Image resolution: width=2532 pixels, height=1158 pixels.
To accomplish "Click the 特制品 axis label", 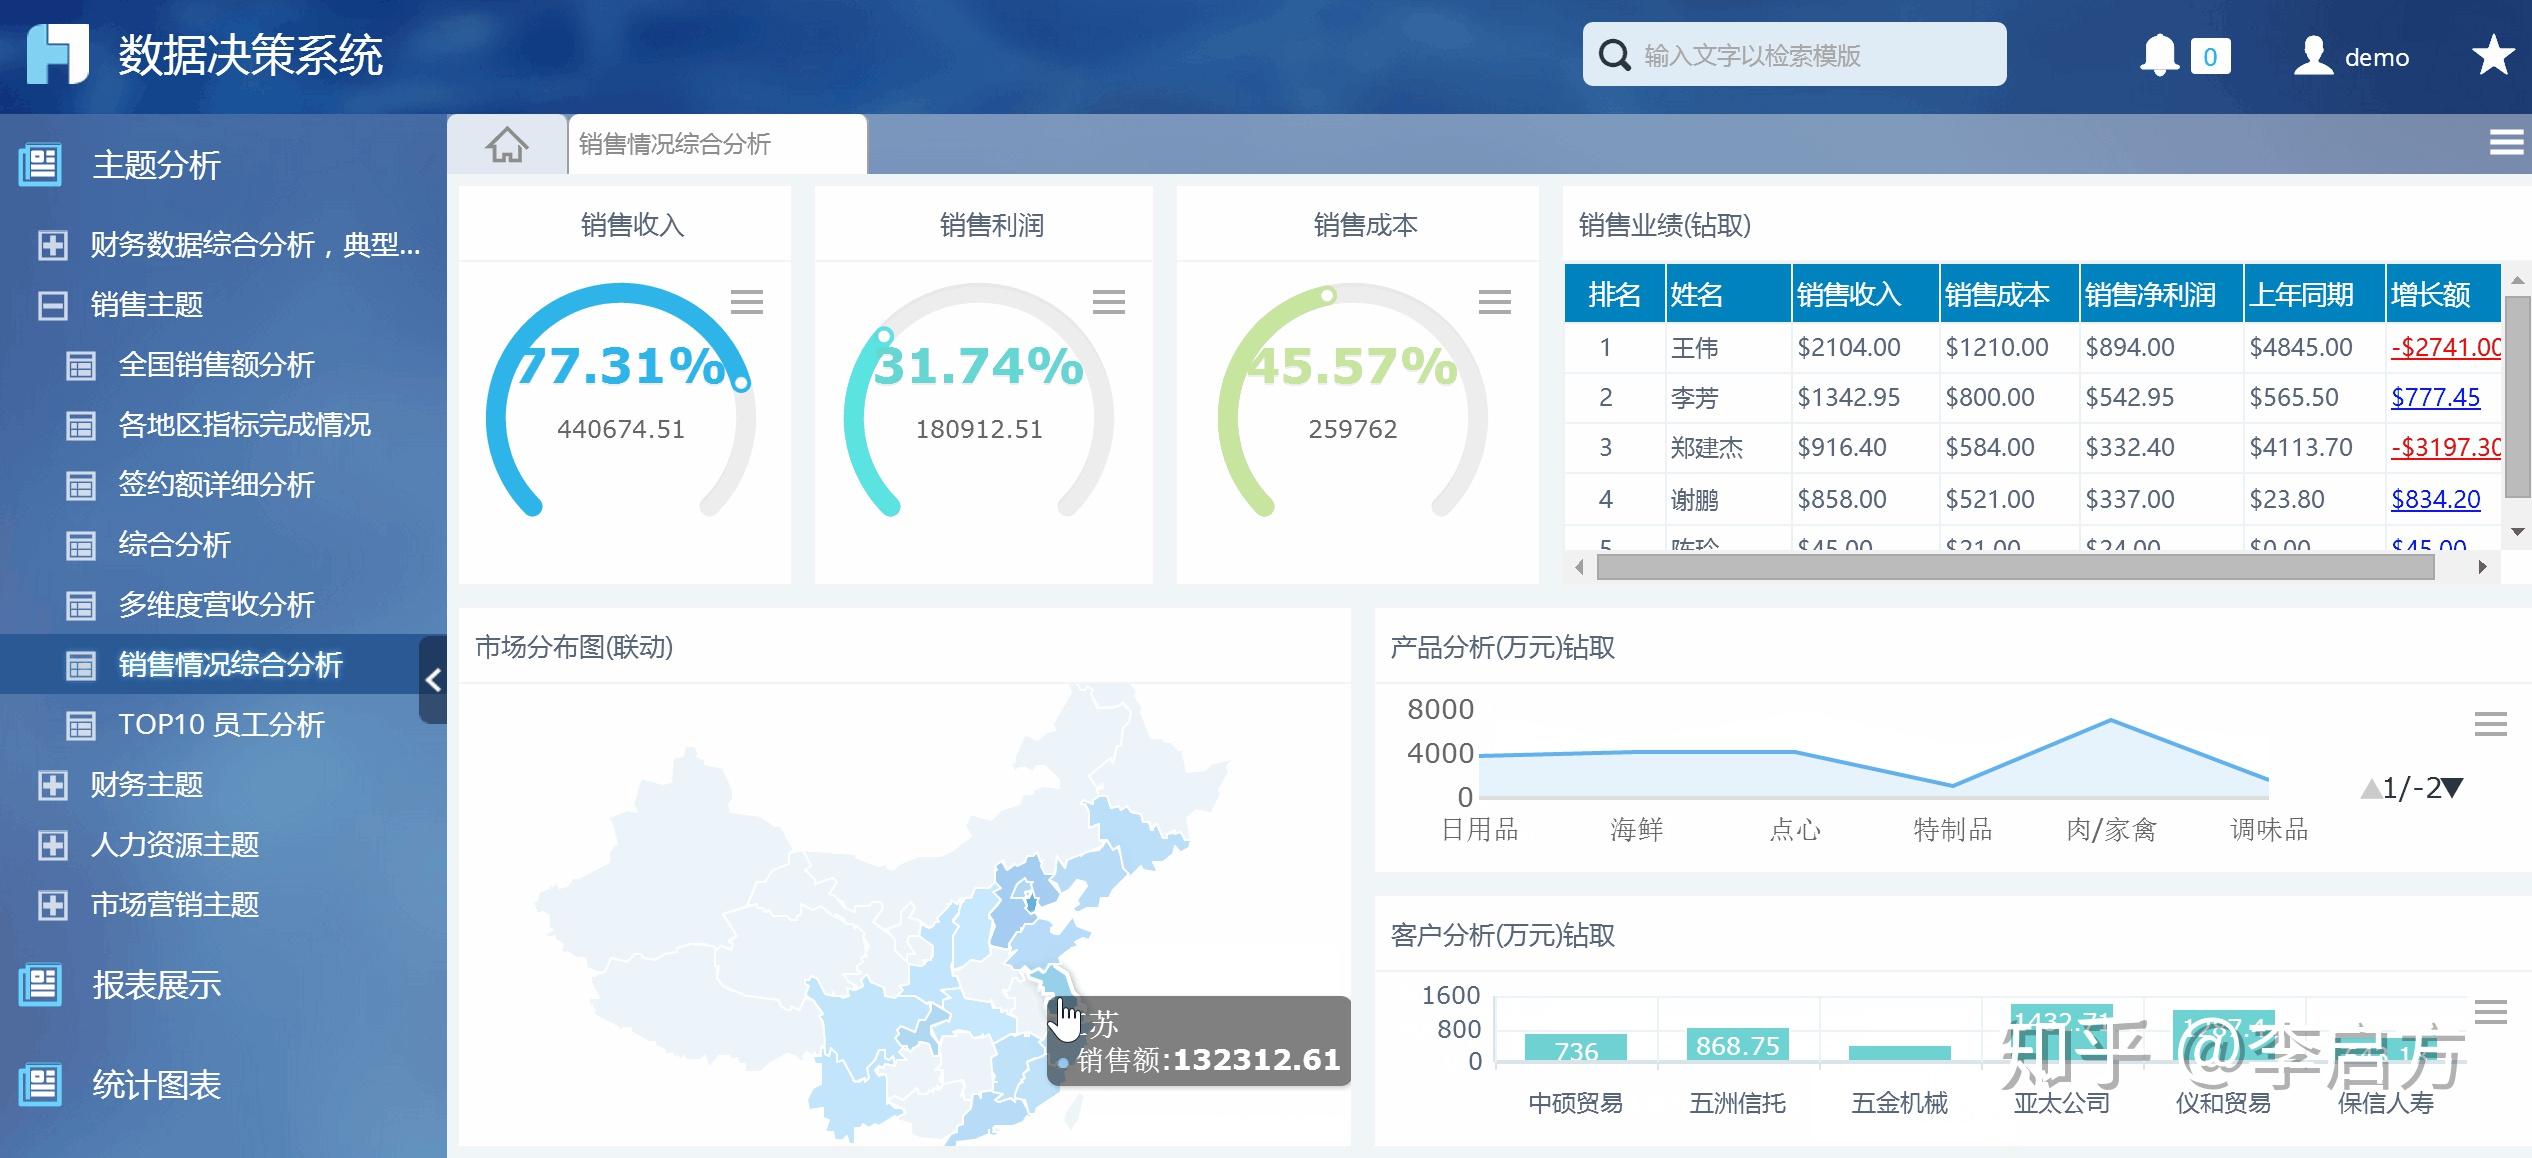I will [1952, 829].
